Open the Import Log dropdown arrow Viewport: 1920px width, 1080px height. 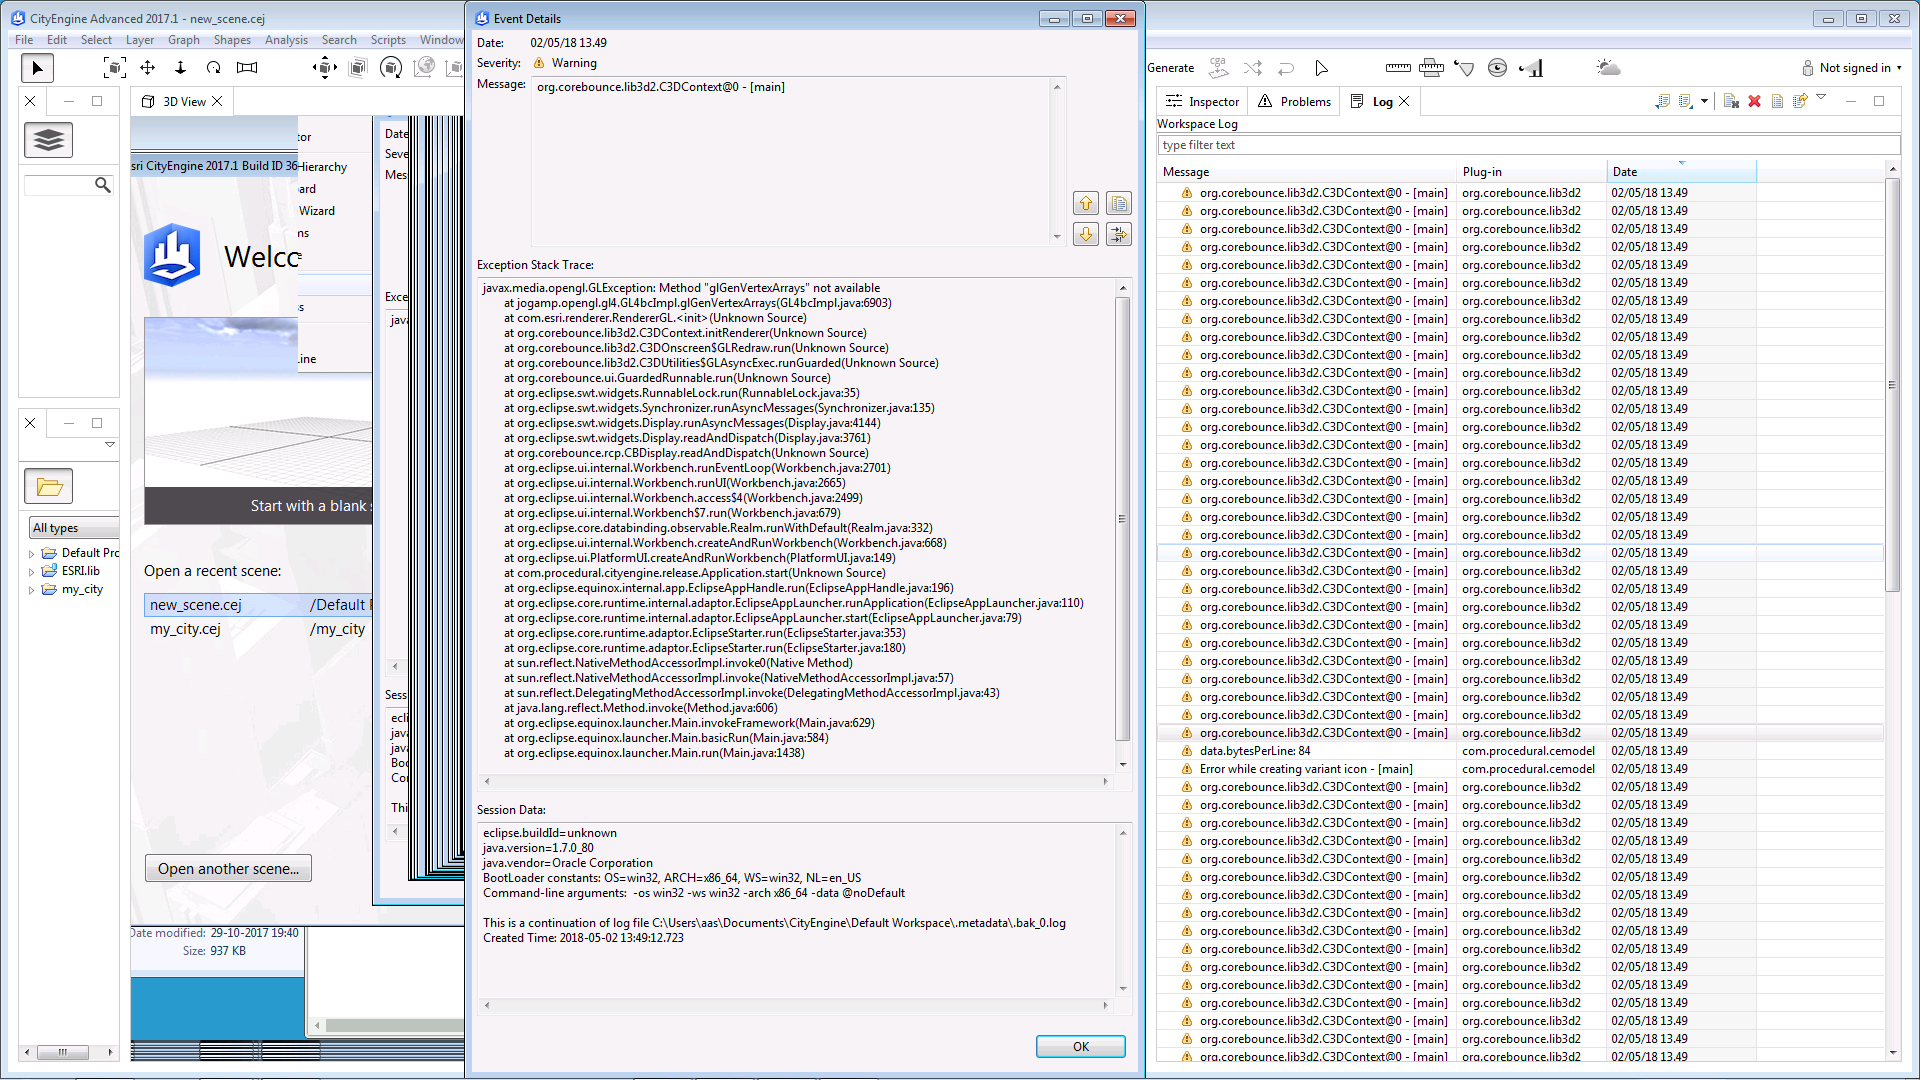1704,101
